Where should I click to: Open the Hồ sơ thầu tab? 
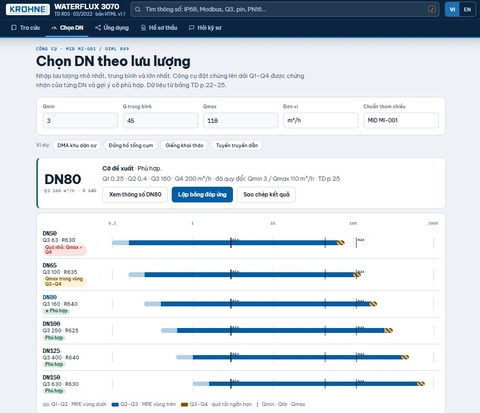pos(159,28)
